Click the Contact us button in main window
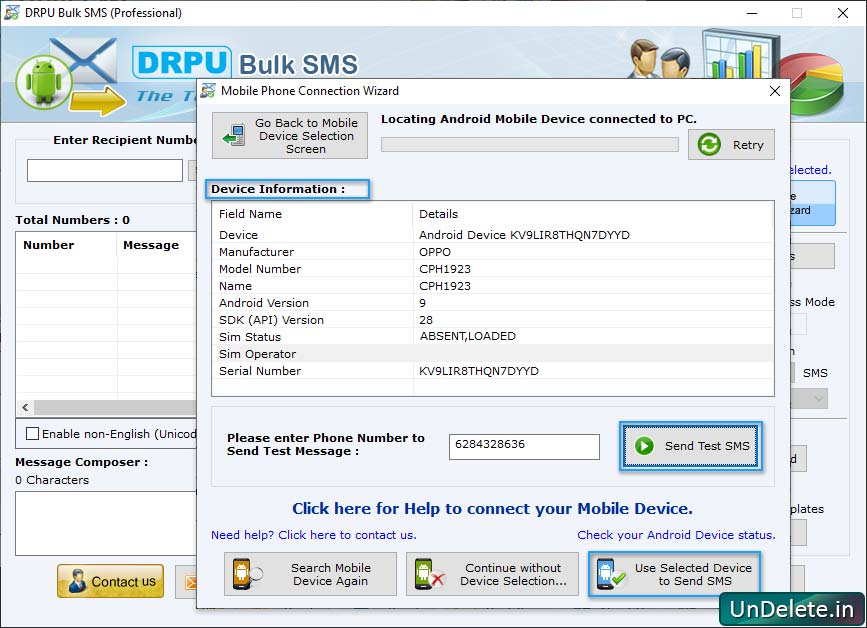The image size is (867, 628). 111,581
